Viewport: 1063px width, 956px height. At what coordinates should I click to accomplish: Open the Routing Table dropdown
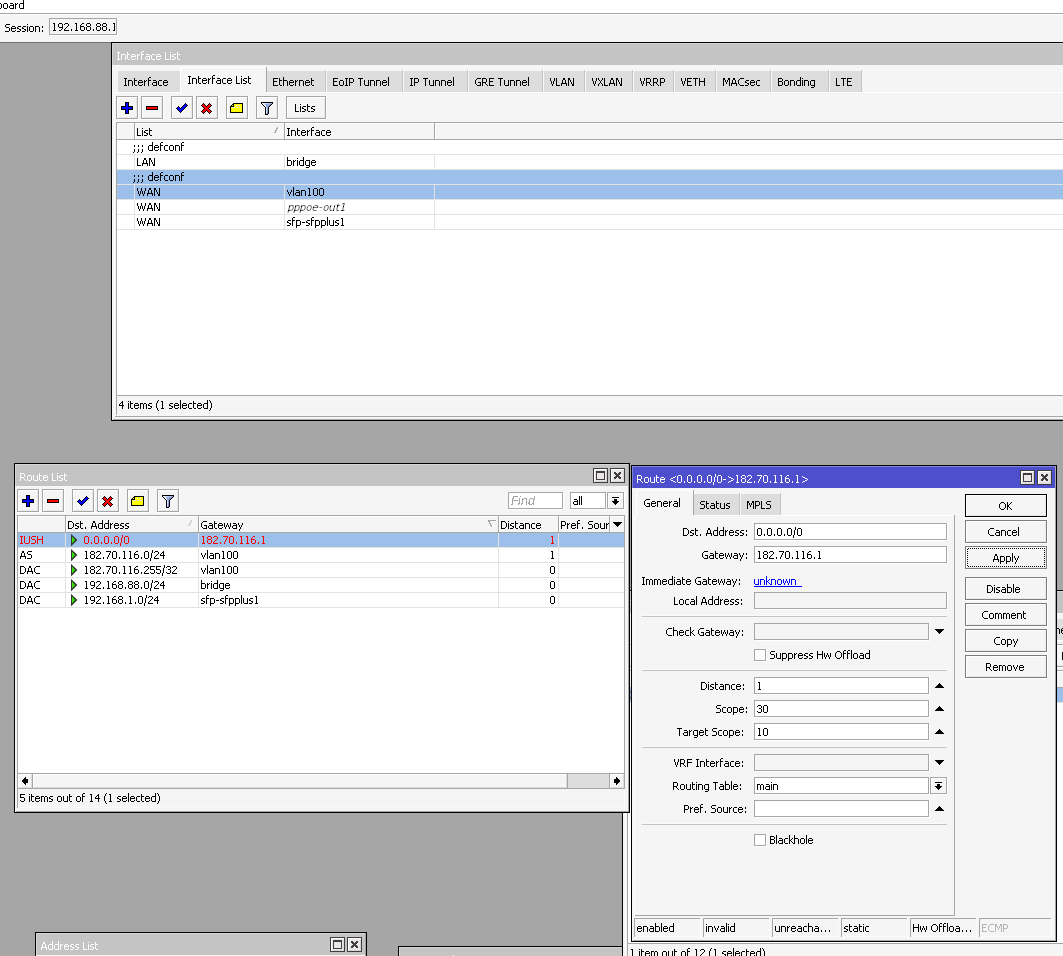point(938,786)
